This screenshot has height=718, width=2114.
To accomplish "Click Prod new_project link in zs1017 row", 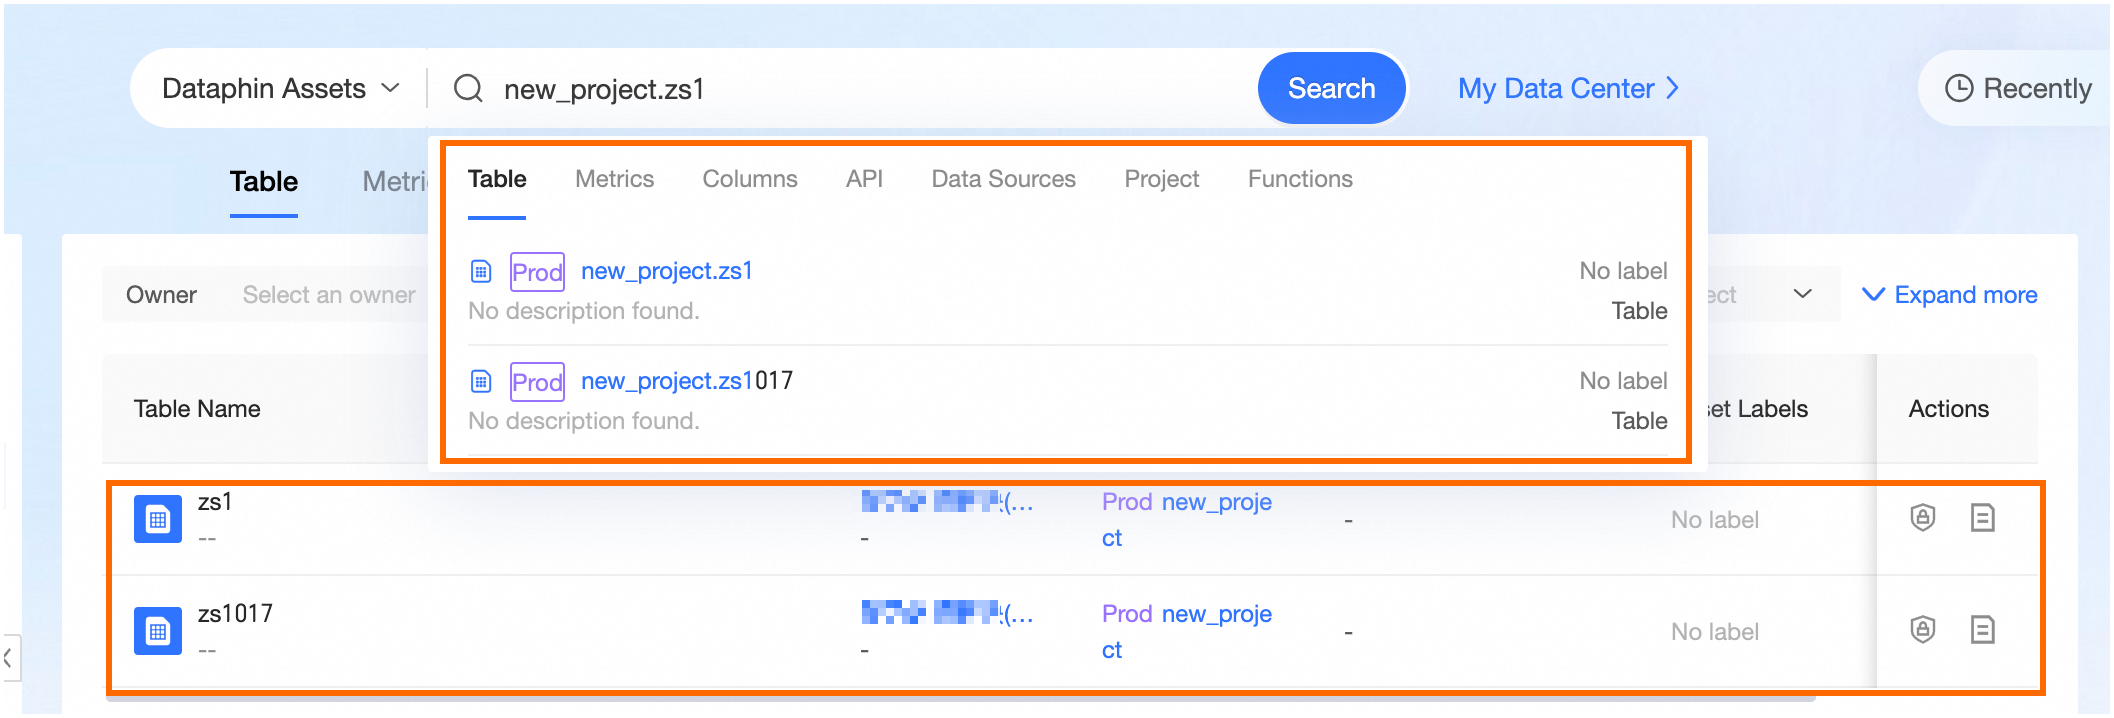I will pos(1186,631).
